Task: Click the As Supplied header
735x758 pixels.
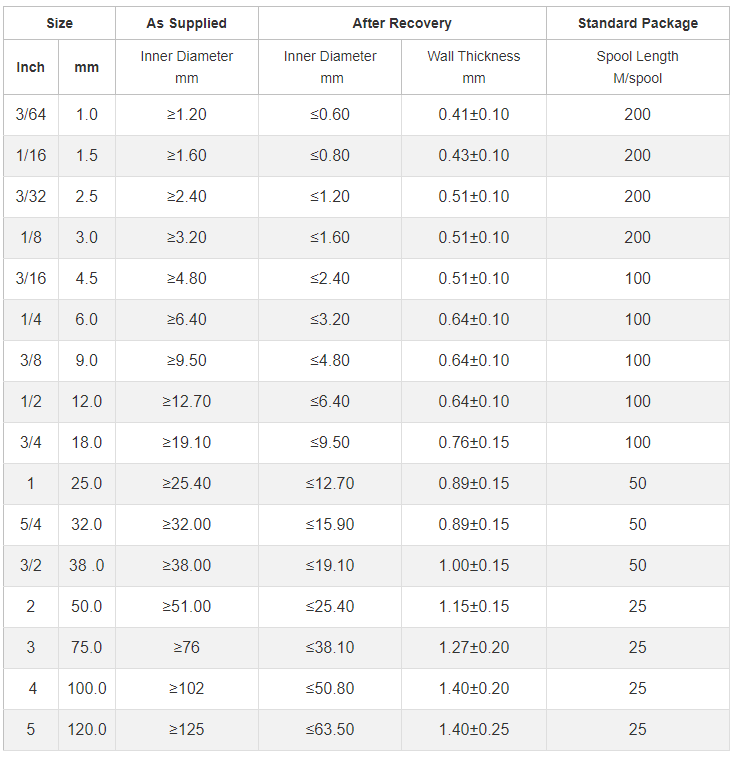Action: [186, 23]
